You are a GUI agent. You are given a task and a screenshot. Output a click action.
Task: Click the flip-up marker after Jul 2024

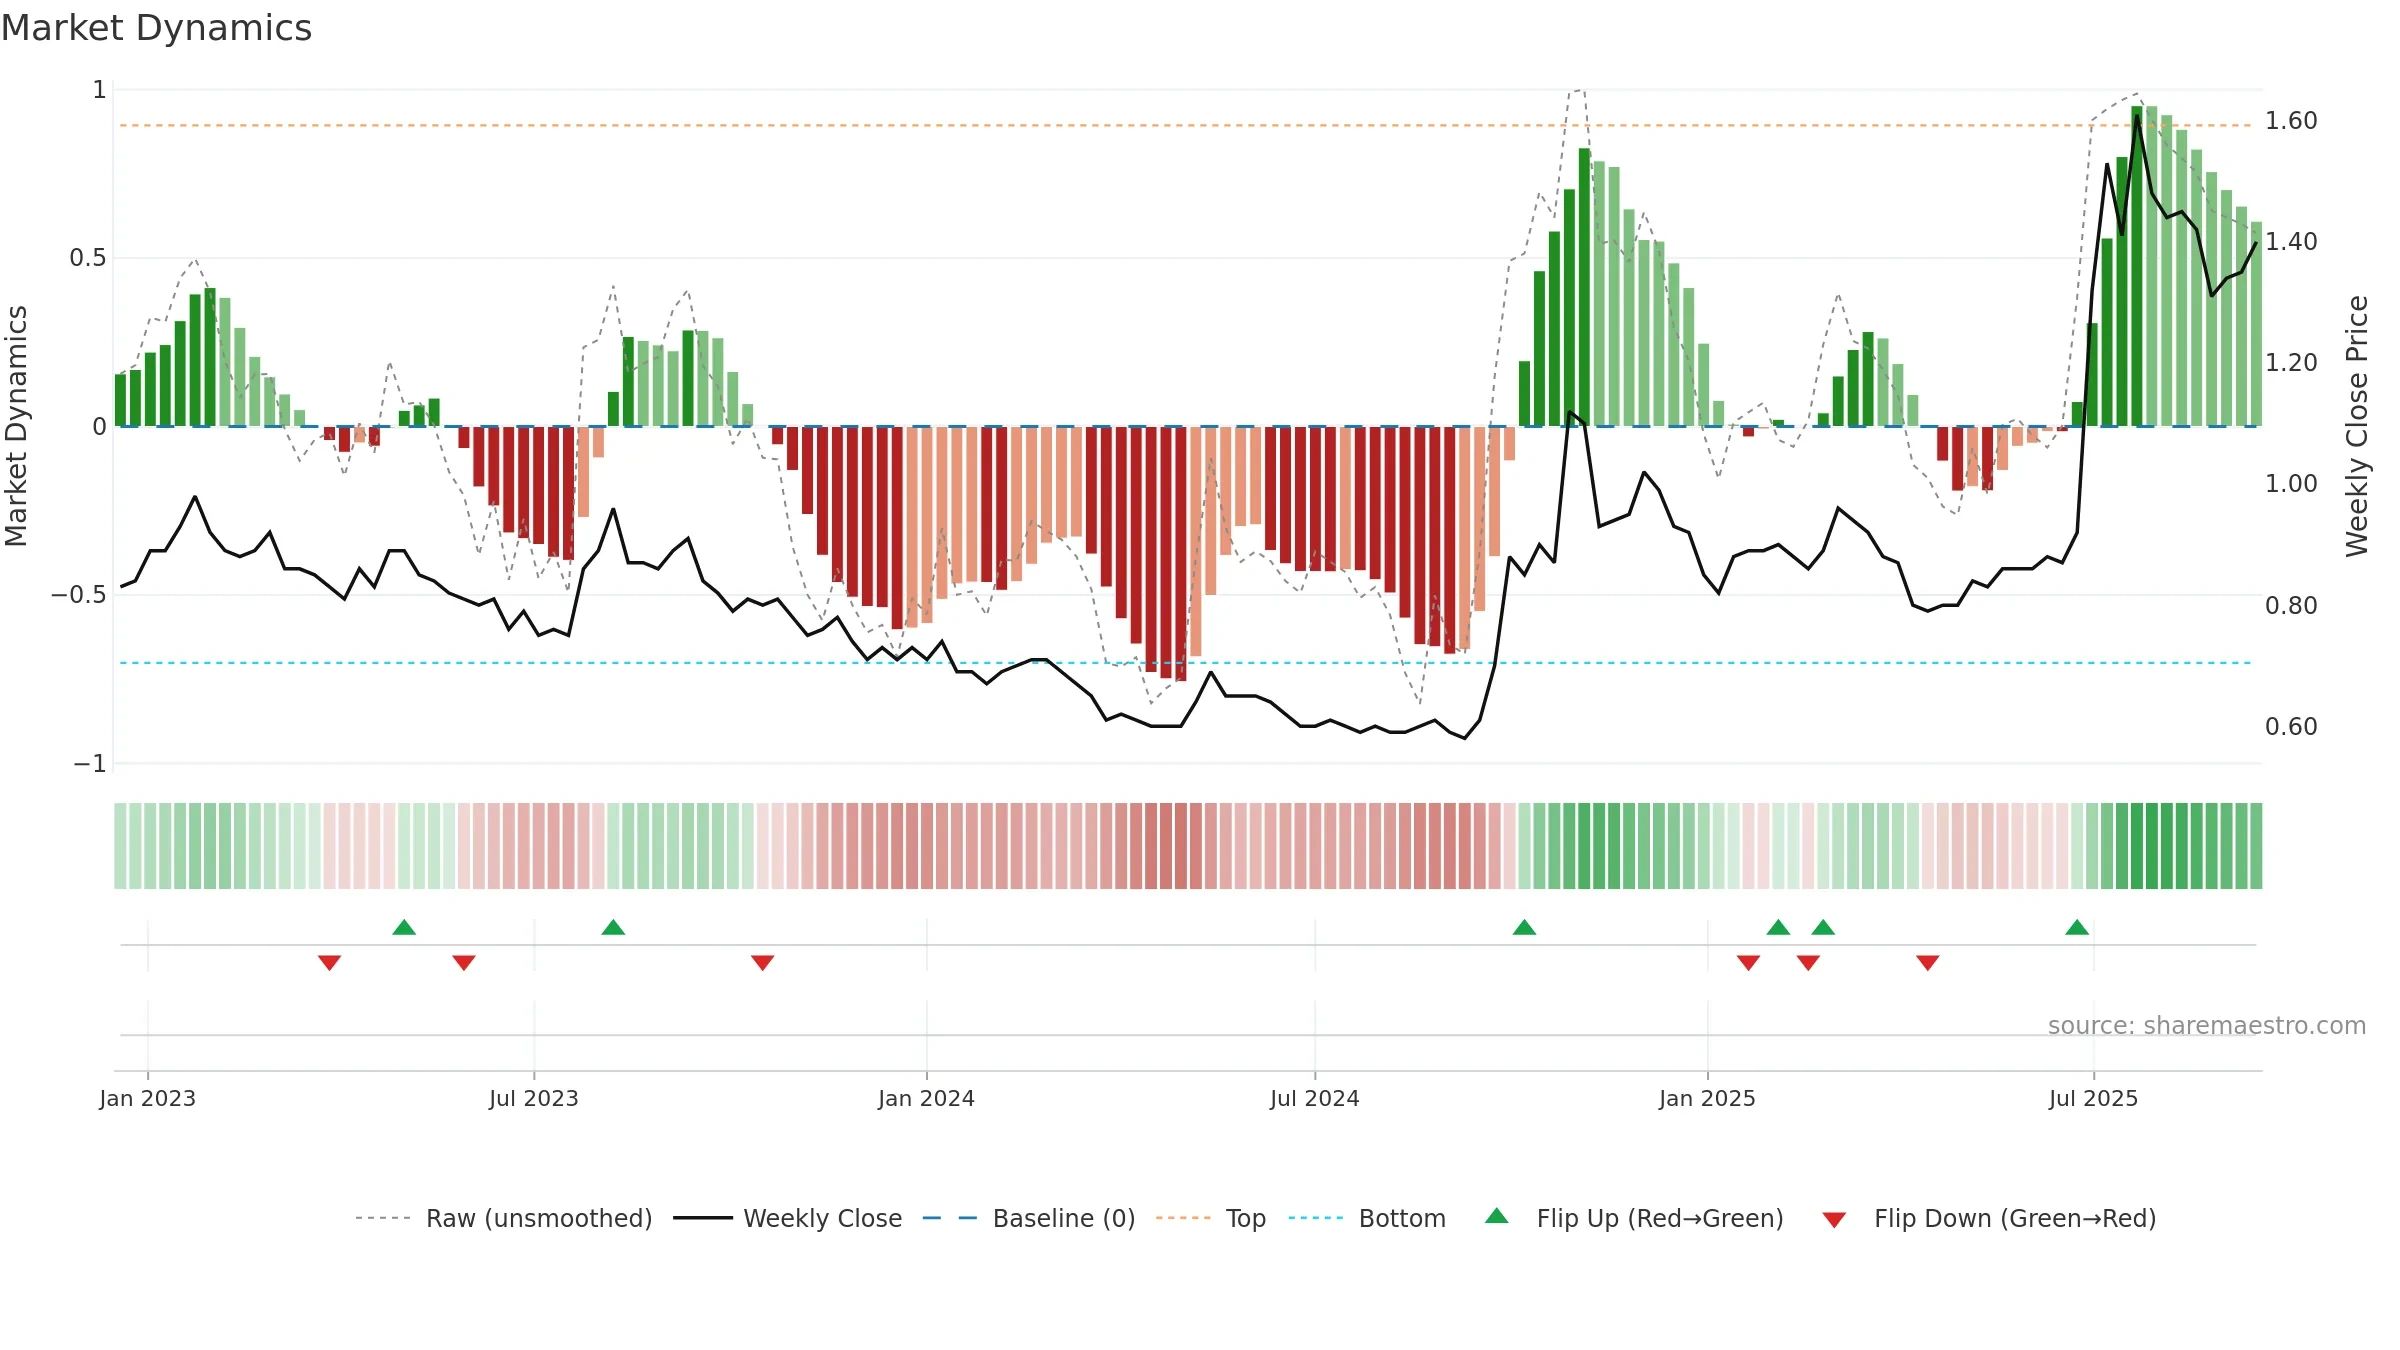[x=1524, y=927]
